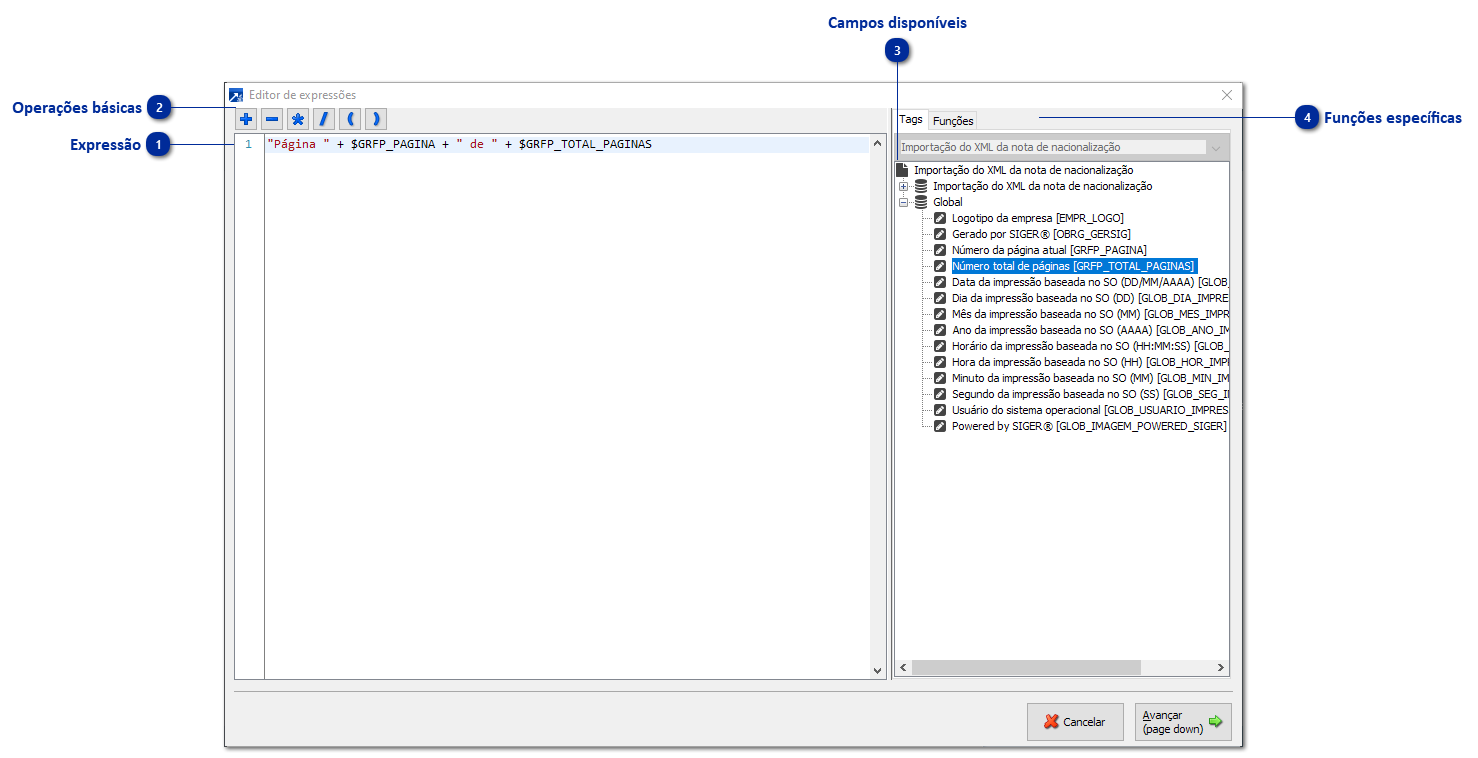Click the tag icon for Logotipo da empresa

(940, 218)
